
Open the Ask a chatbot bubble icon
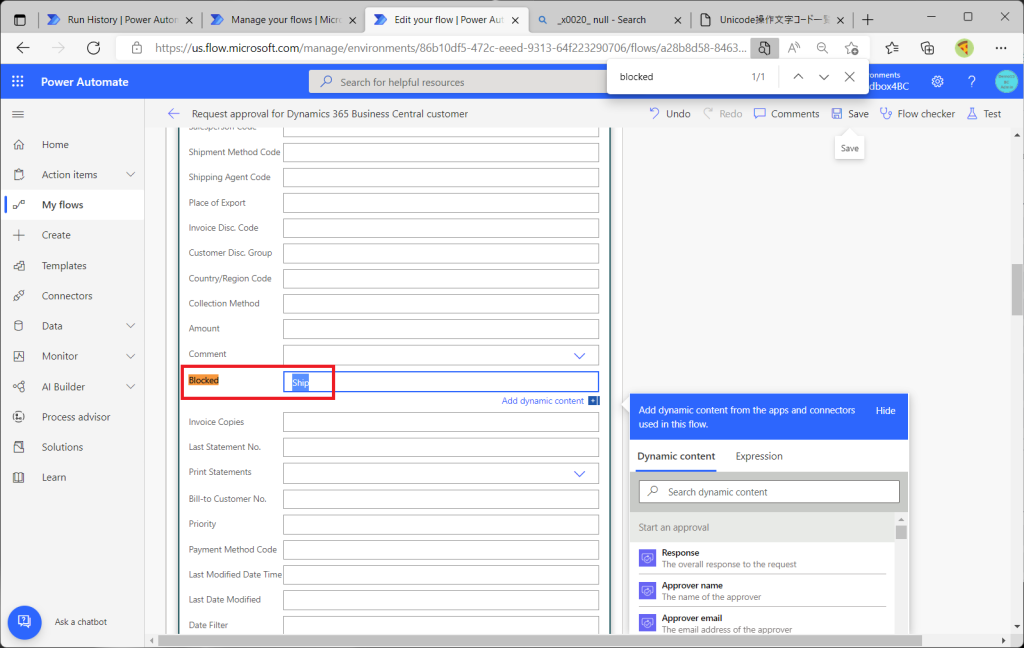[x=24, y=622]
